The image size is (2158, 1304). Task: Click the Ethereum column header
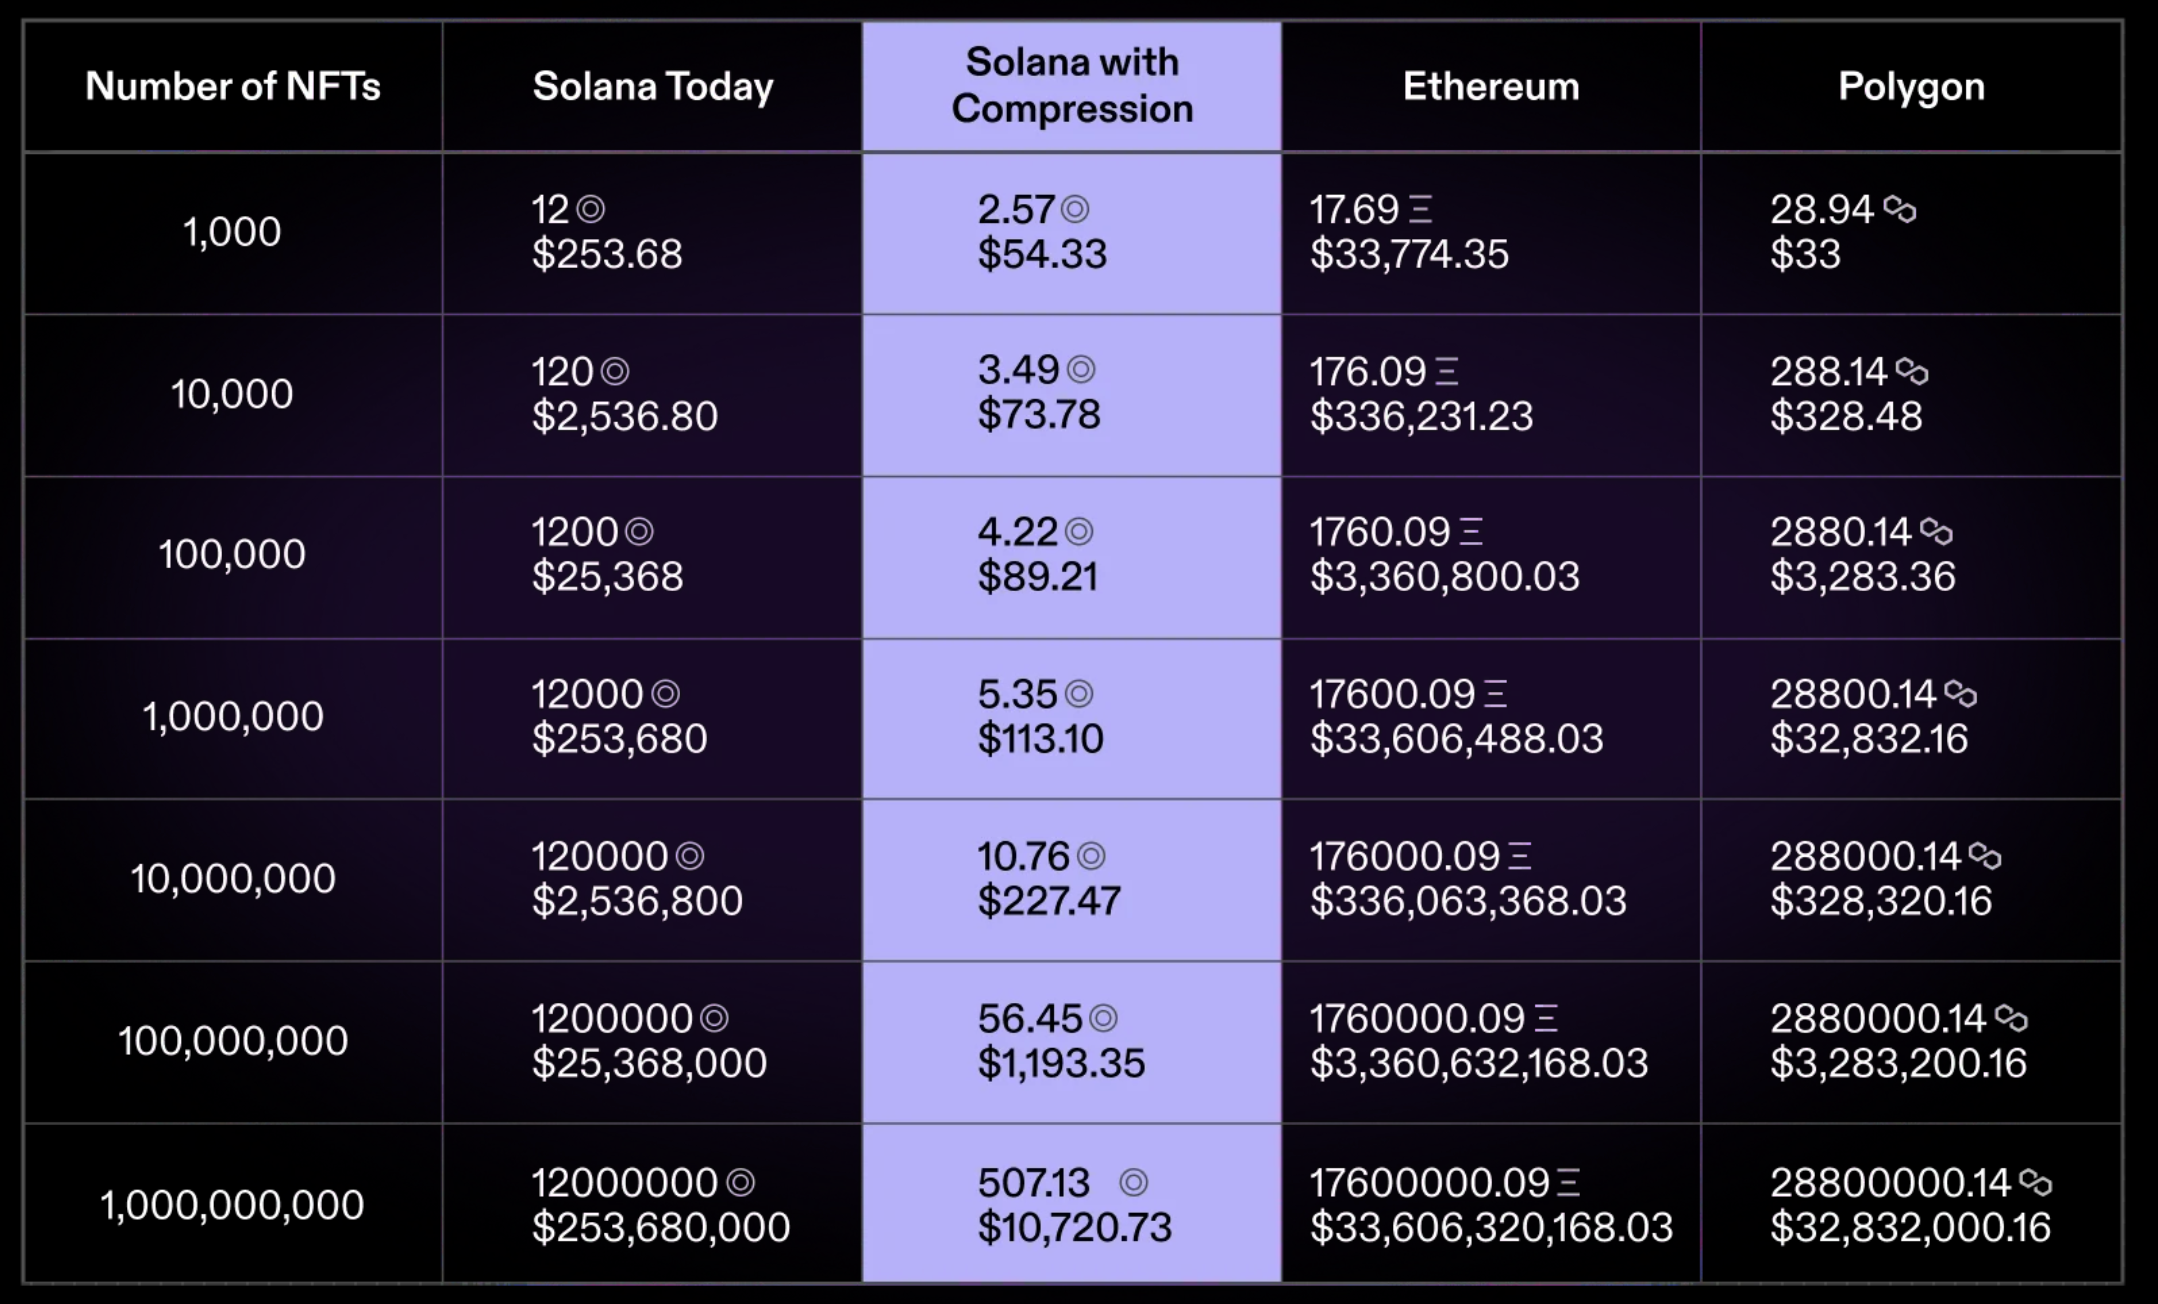point(1491,86)
